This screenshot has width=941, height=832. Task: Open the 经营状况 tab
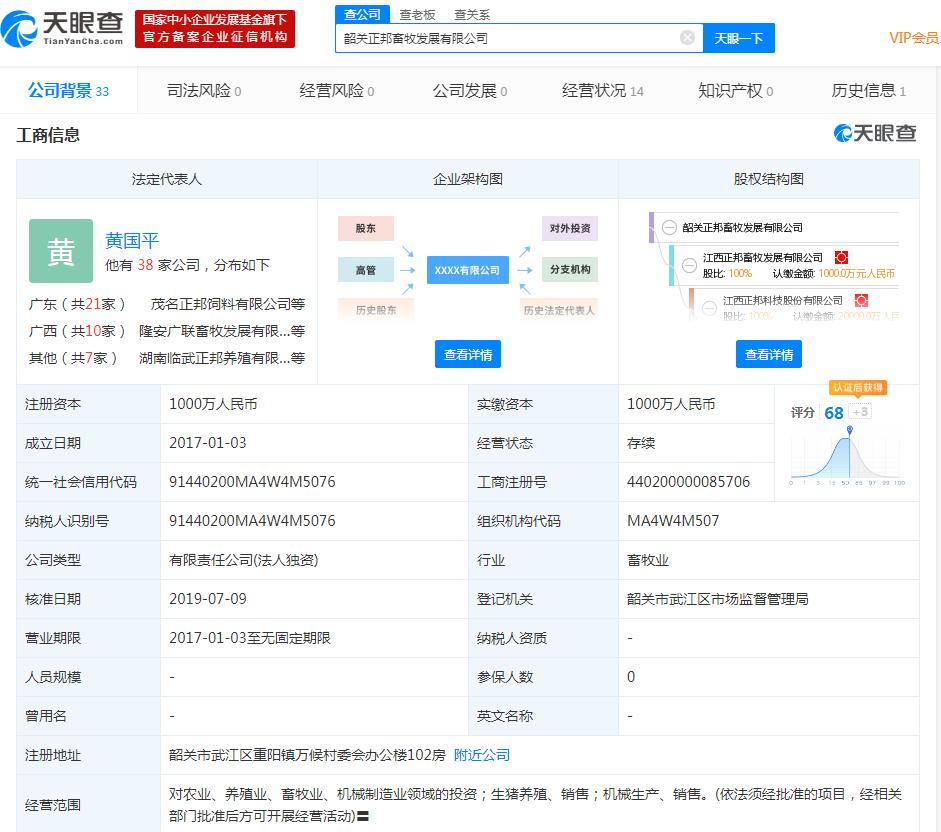[x=603, y=91]
